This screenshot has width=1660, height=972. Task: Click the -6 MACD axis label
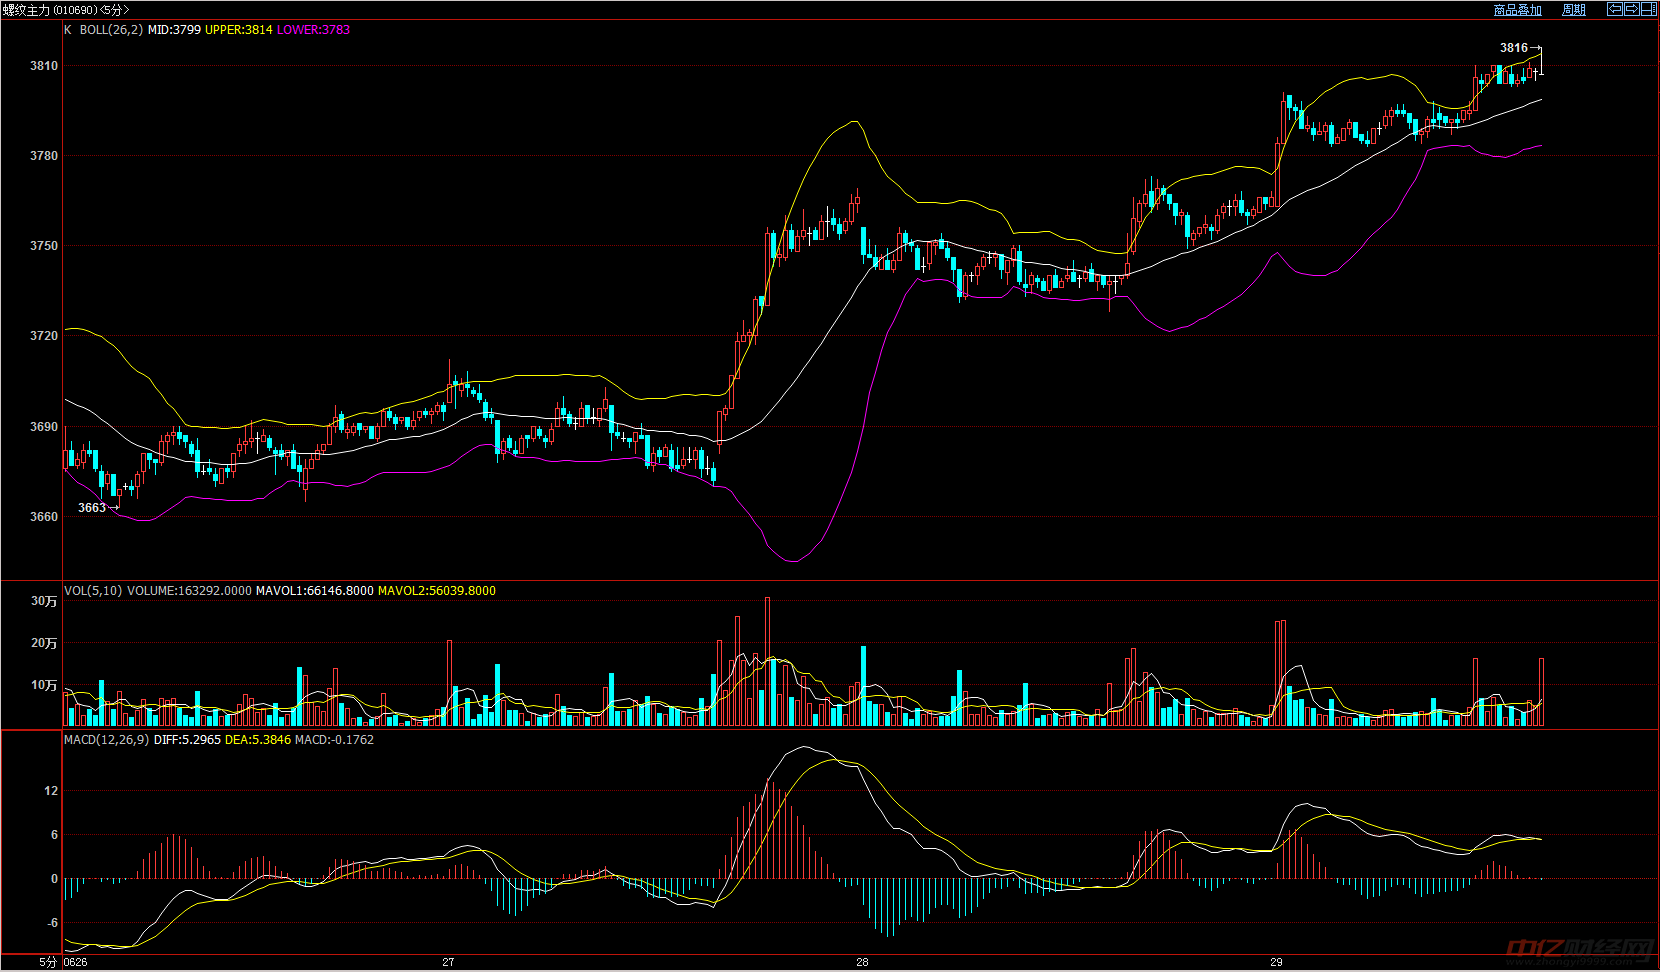(x=52, y=923)
